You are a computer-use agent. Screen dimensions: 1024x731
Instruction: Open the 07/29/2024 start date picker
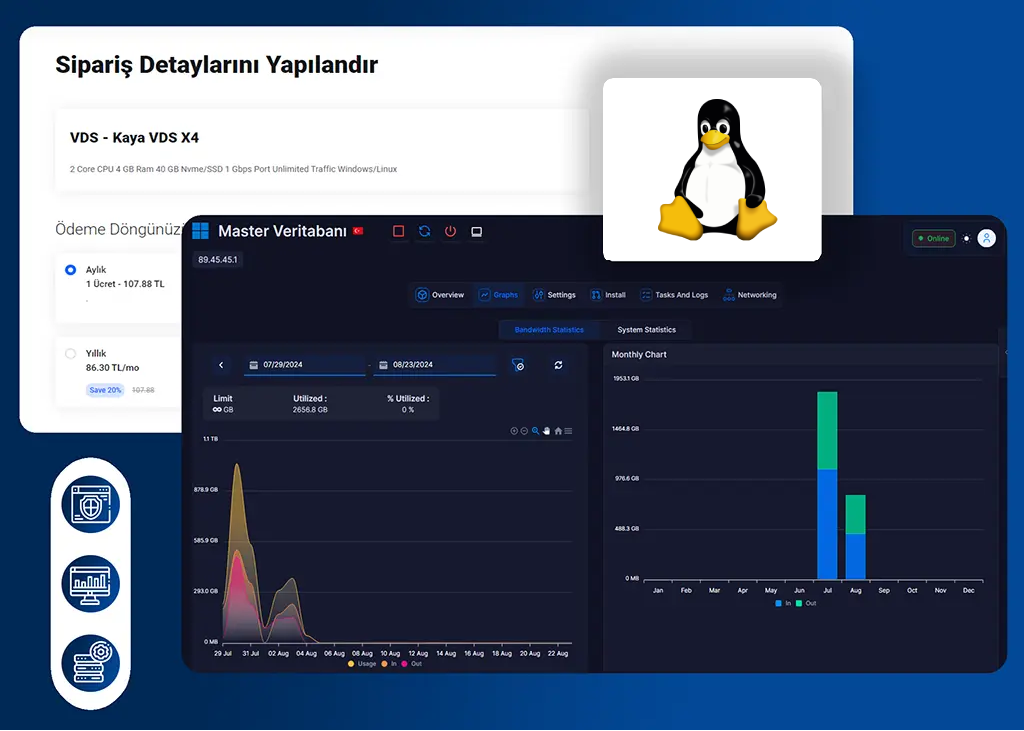pos(304,365)
